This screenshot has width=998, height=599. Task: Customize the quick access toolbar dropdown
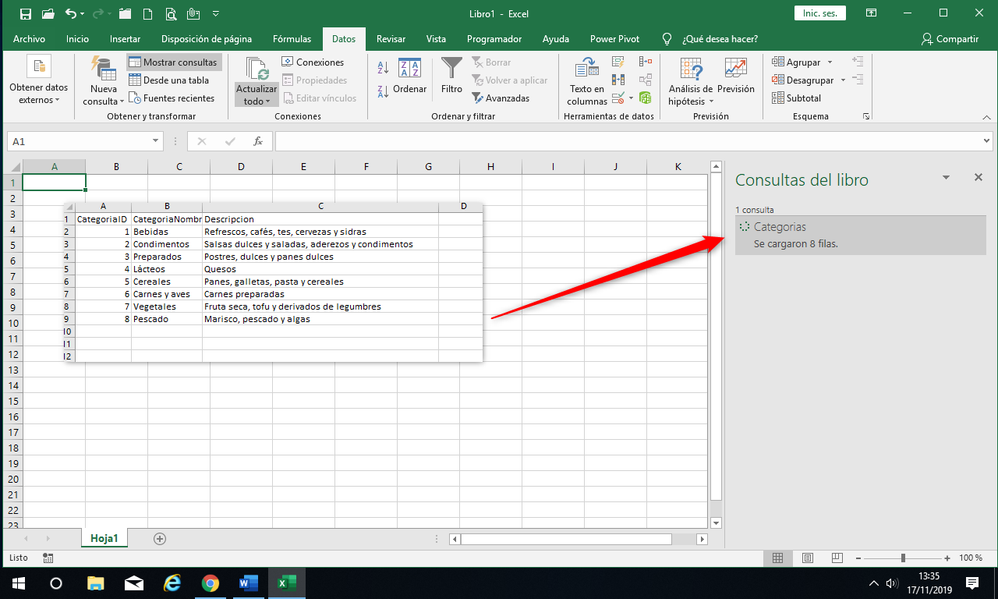[x=216, y=13]
